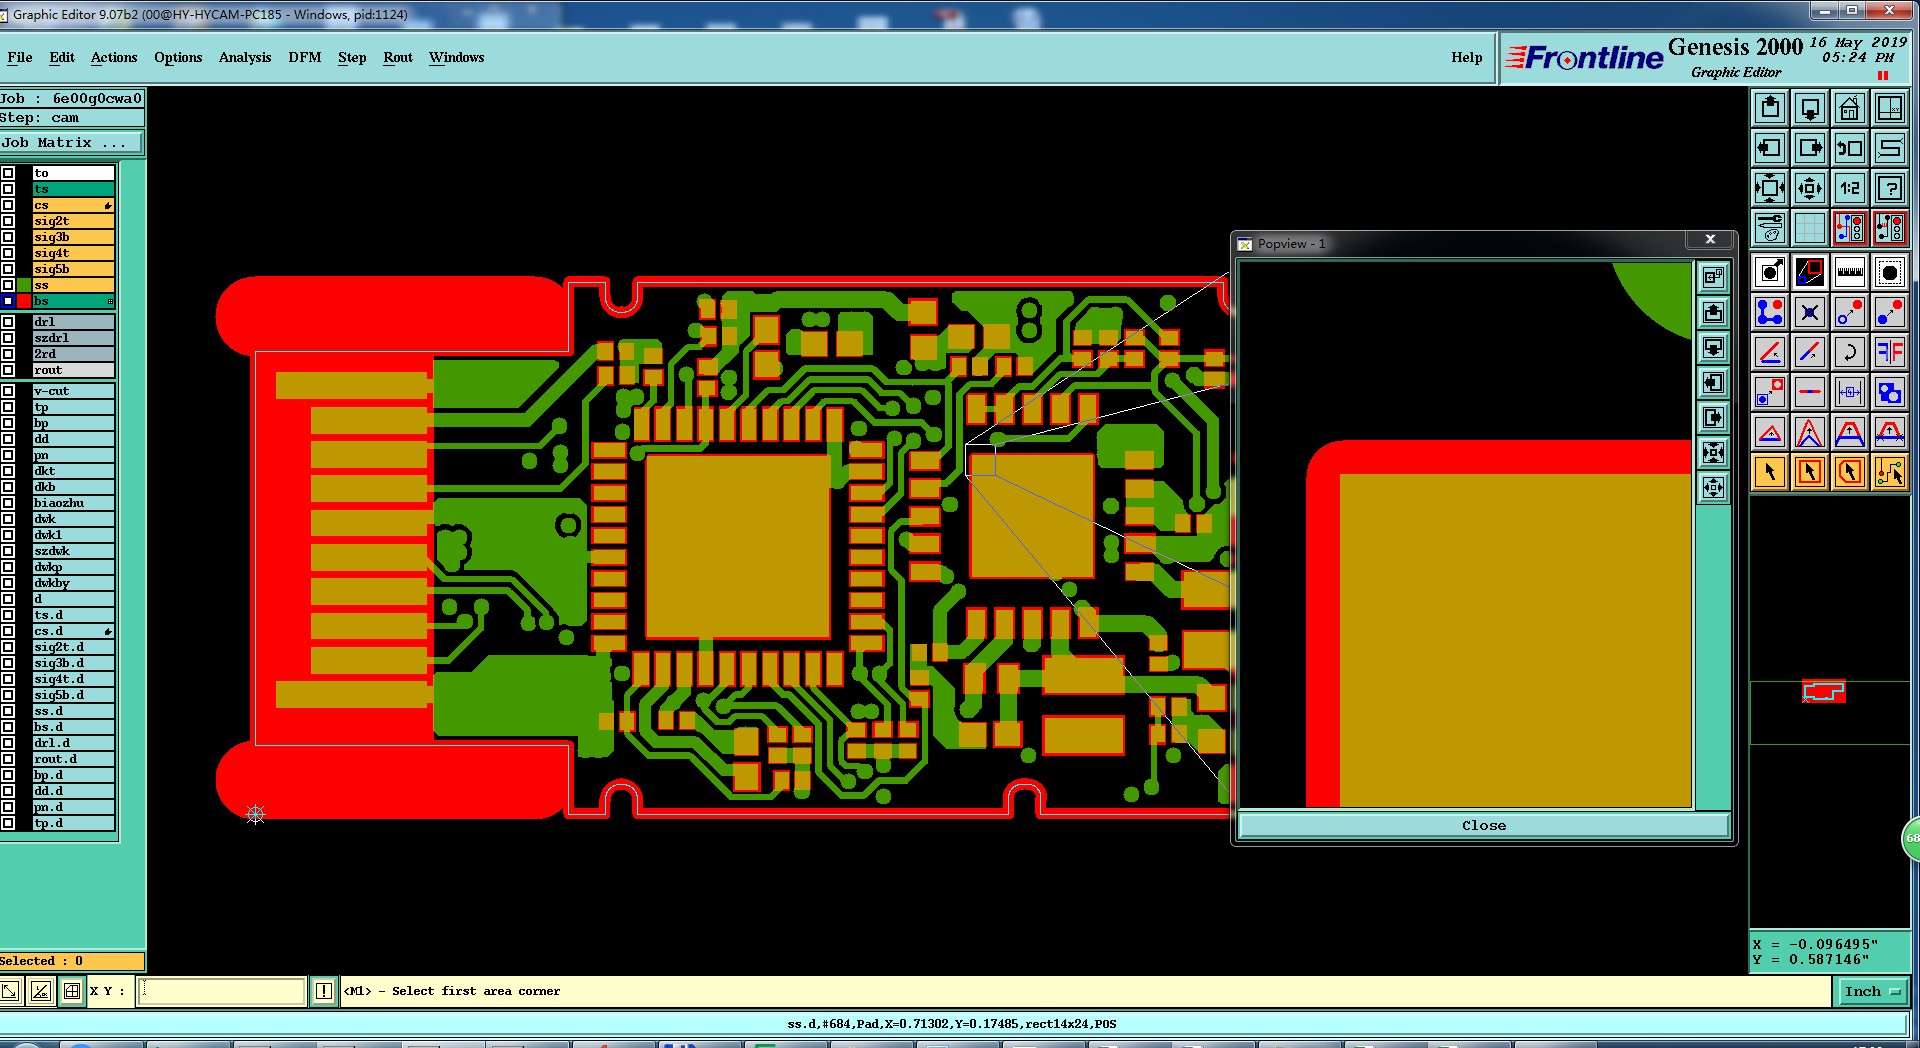Image resolution: width=1920 pixels, height=1048 pixels.
Task: Click the black X delete point icon
Action: click(x=1810, y=312)
